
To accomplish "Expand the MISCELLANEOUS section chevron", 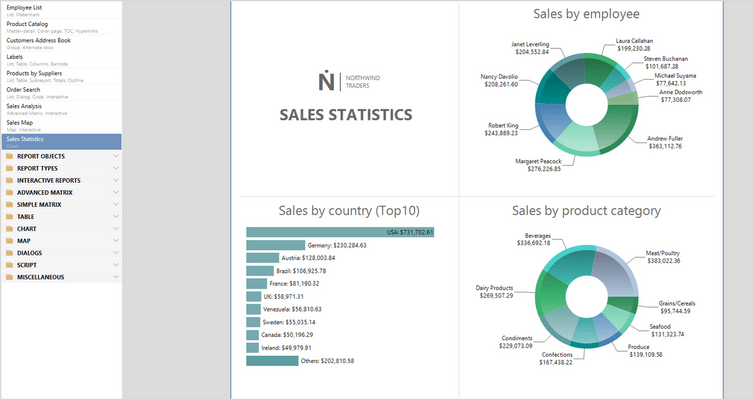I will point(116,276).
